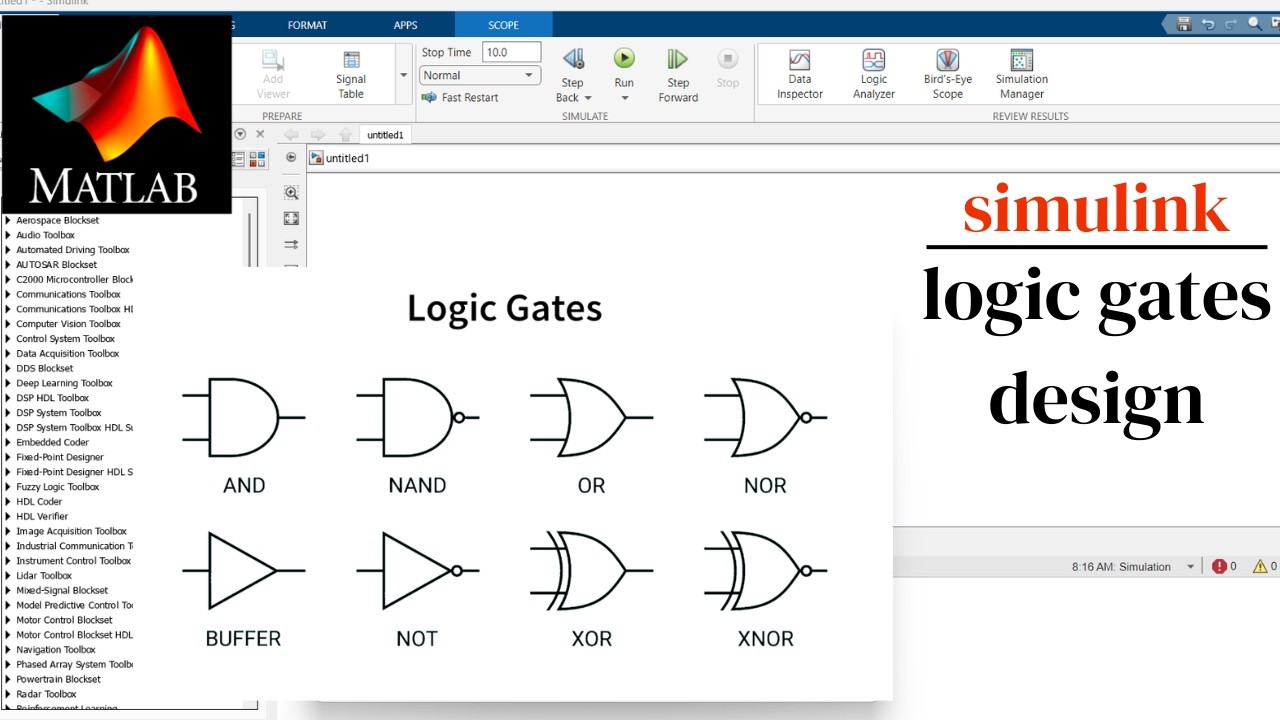Click the Run simulation button
The height and width of the screenshot is (720, 1280).
point(624,59)
